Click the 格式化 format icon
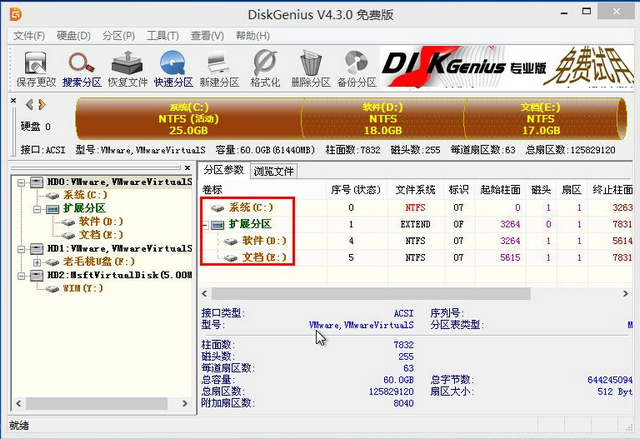The image size is (640, 439). (265, 69)
